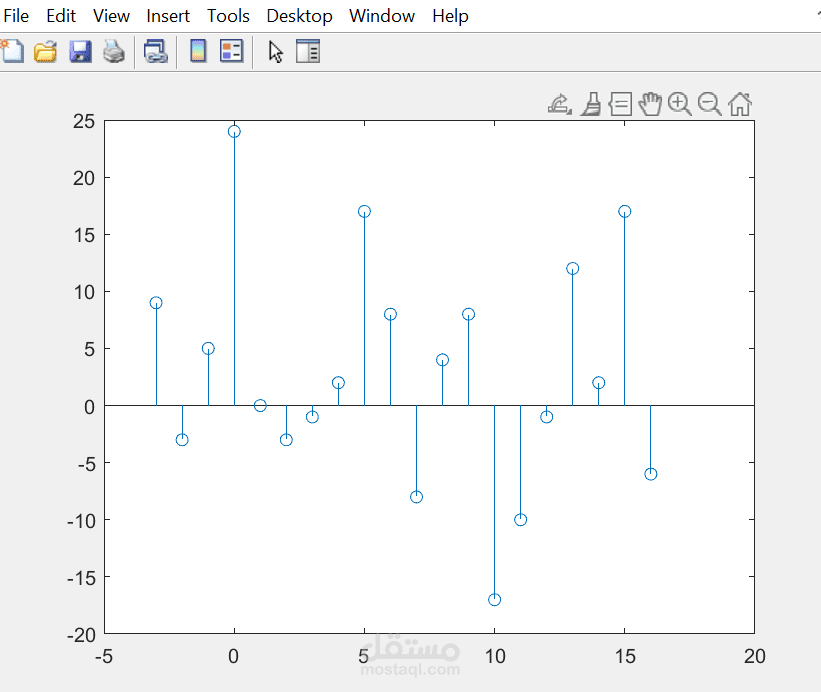821x692 pixels.
Task: Open the Property Inspector icon
Action: click(x=308, y=51)
